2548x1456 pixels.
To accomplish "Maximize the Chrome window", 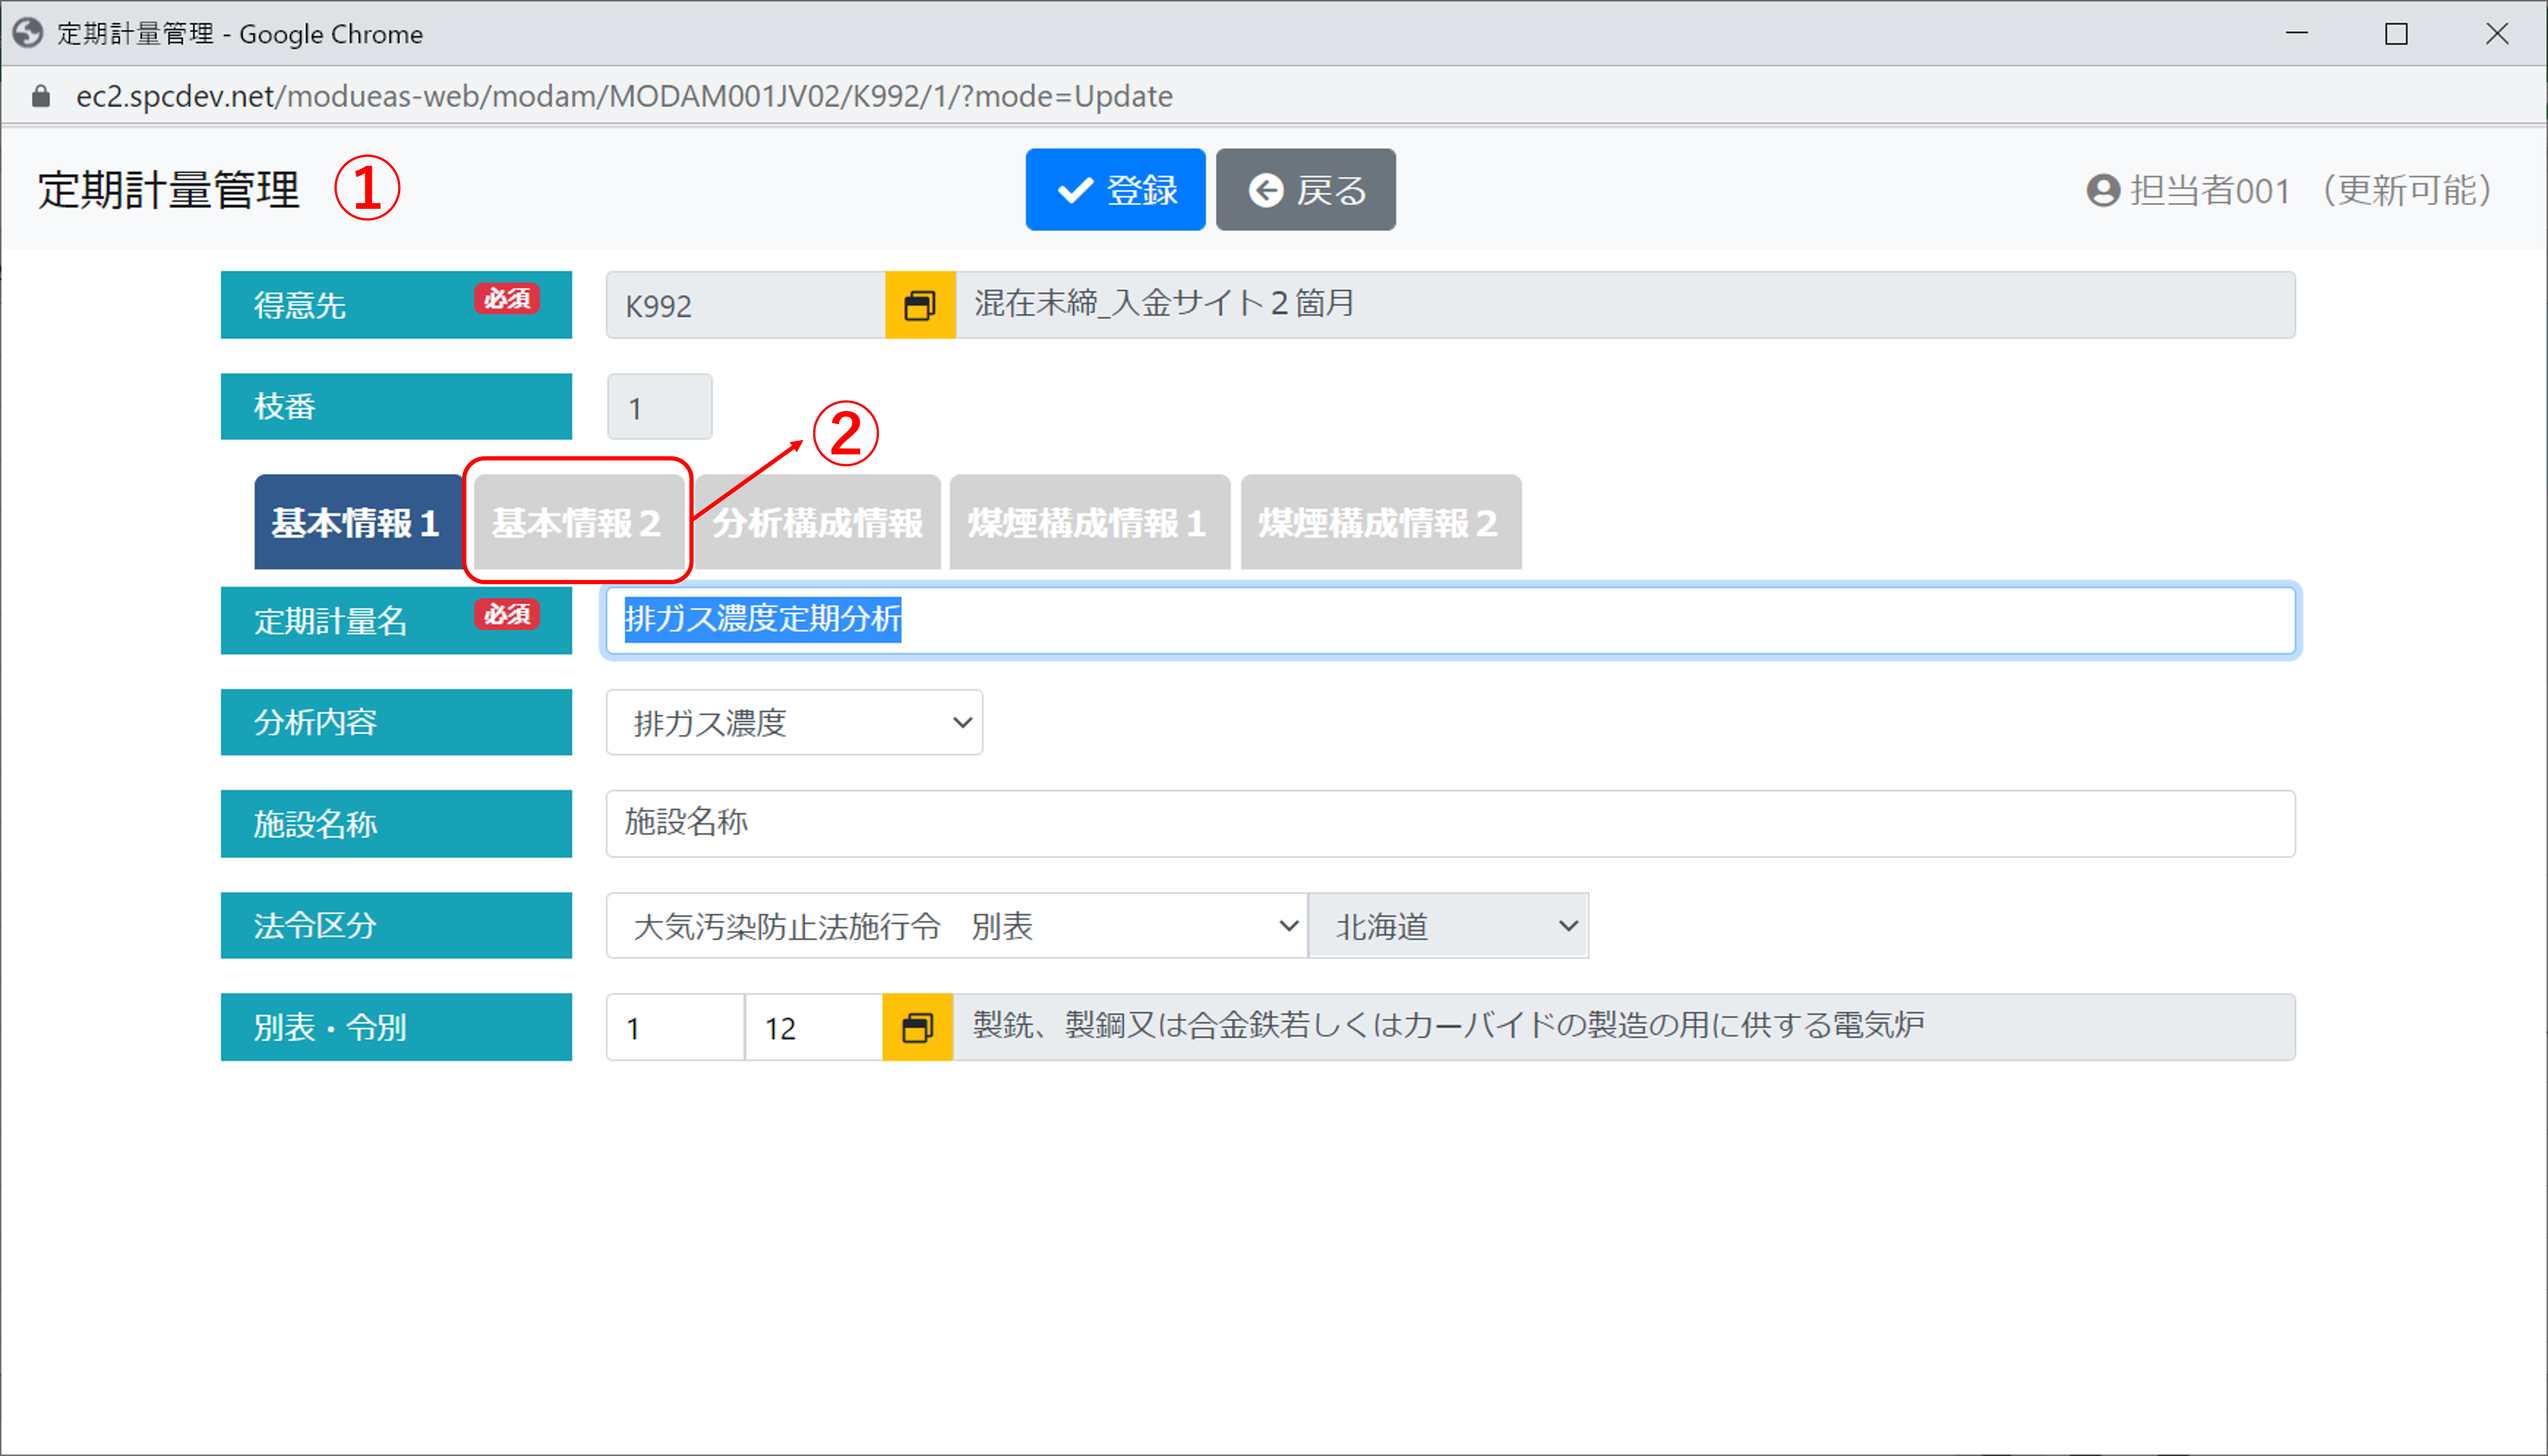I will coord(2396,34).
